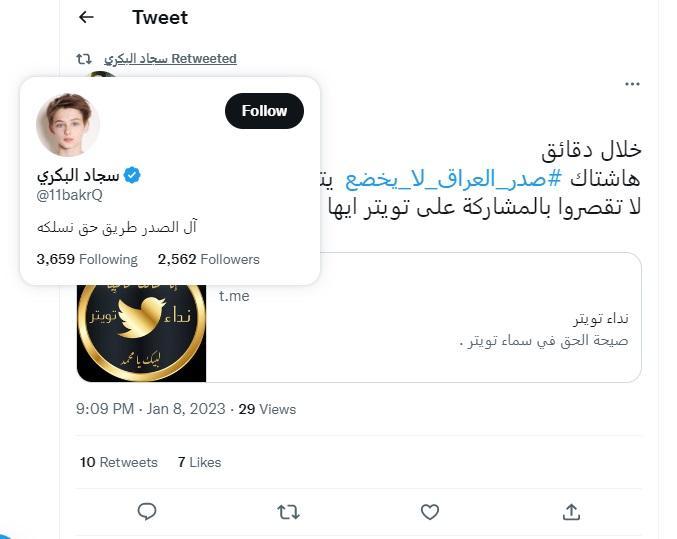This screenshot has width=677, height=539.
Task: Open the tweet timestamp link
Action: point(150,409)
